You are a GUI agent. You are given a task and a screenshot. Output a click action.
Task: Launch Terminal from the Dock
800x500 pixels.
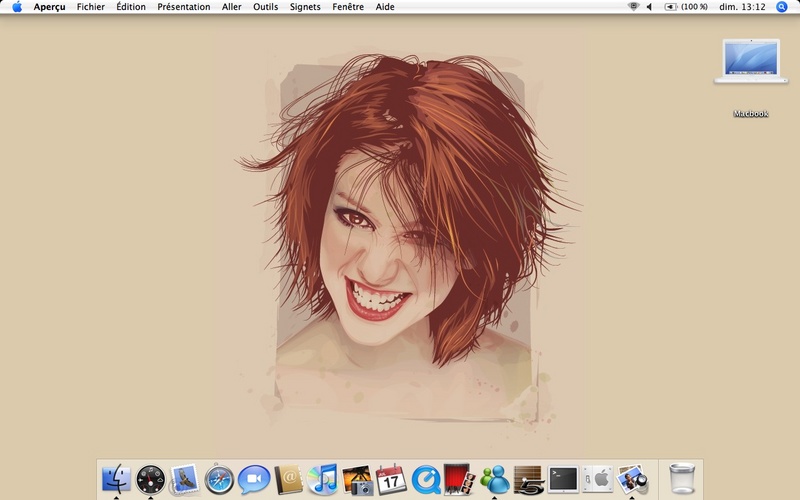coord(563,480)
